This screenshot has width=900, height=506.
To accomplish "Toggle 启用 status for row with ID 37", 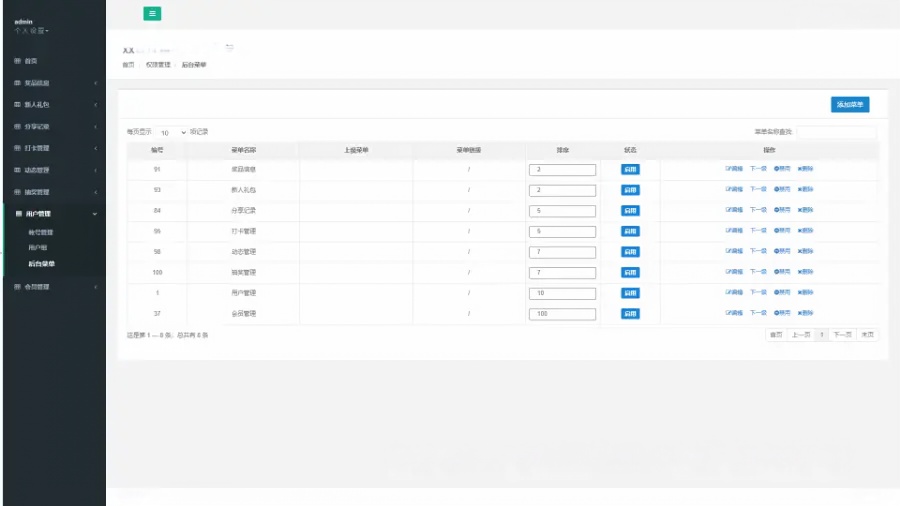I will tap(630, 314).
